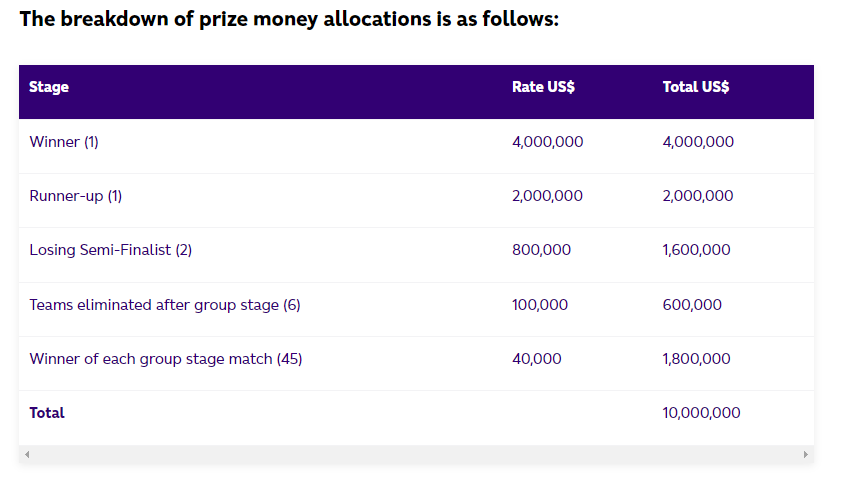Select the "Winner (1)" row label
Screen dimensions: 845x482
pos(64,142)
